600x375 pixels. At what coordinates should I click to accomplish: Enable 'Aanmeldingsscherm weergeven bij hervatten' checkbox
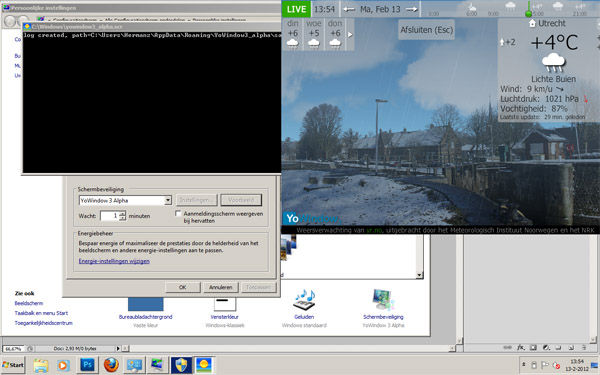[x=178, y=214]
